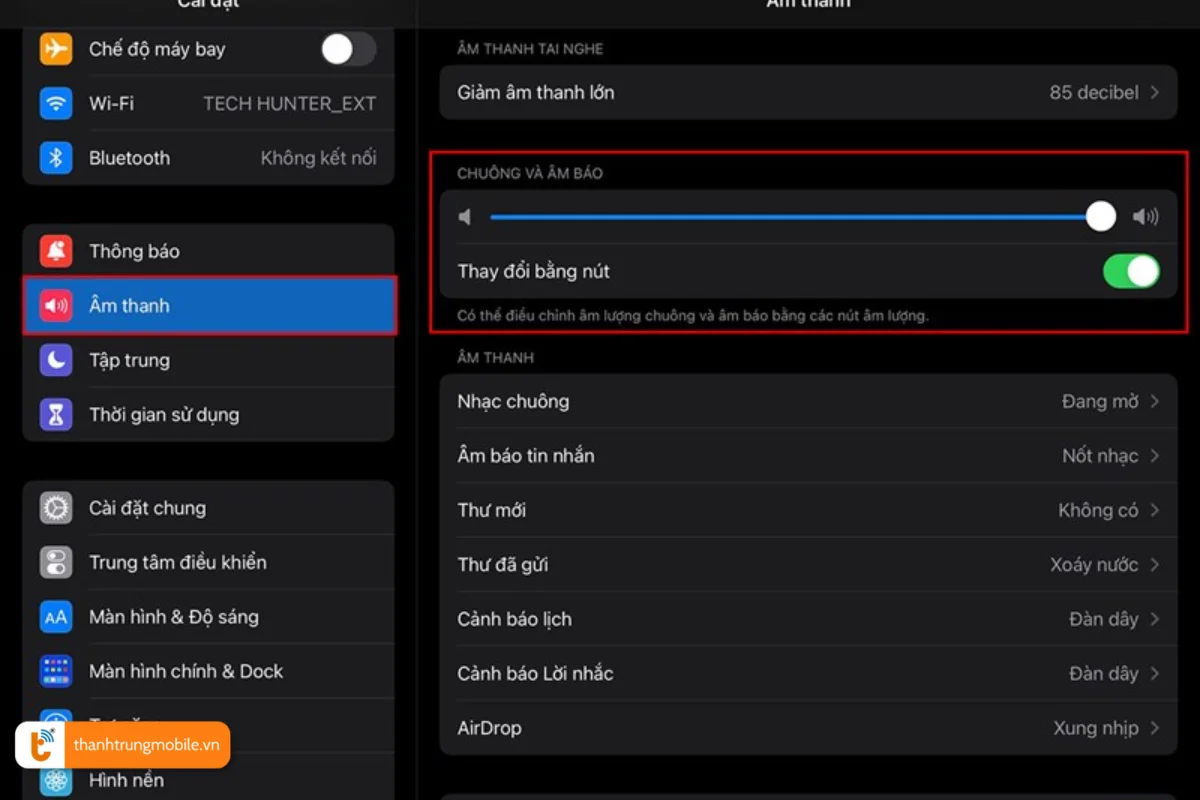Toggle Chế độ máy bay switch
The image size is (1200, 800).
coord(348,48)
